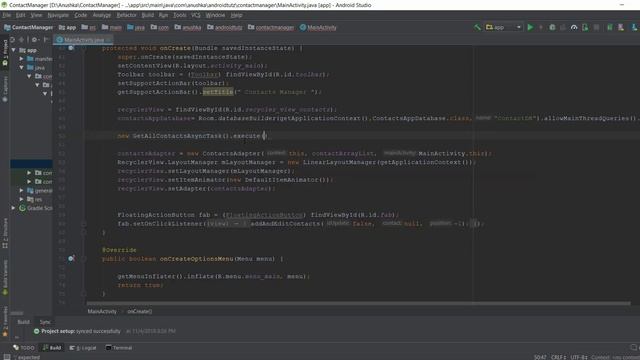640x360 pixels.
Task: Click the onCreate() breadcrumb below editor
Action: click(x=140, y=311)
